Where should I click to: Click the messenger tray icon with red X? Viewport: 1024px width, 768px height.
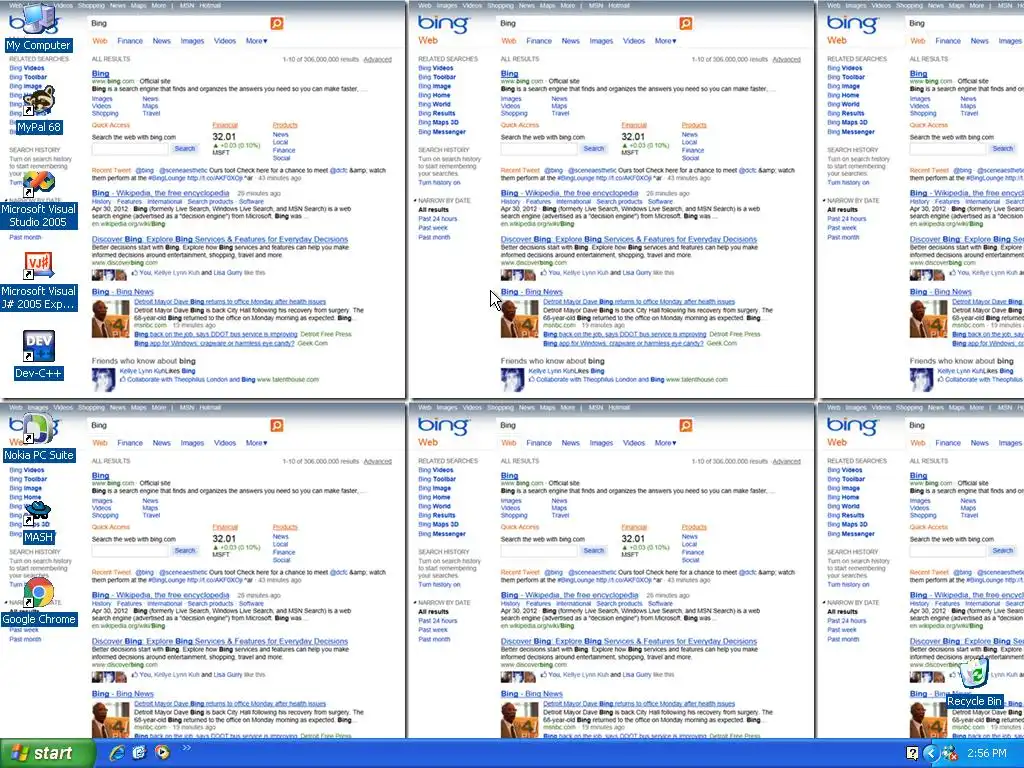click(x=949, y=754)
